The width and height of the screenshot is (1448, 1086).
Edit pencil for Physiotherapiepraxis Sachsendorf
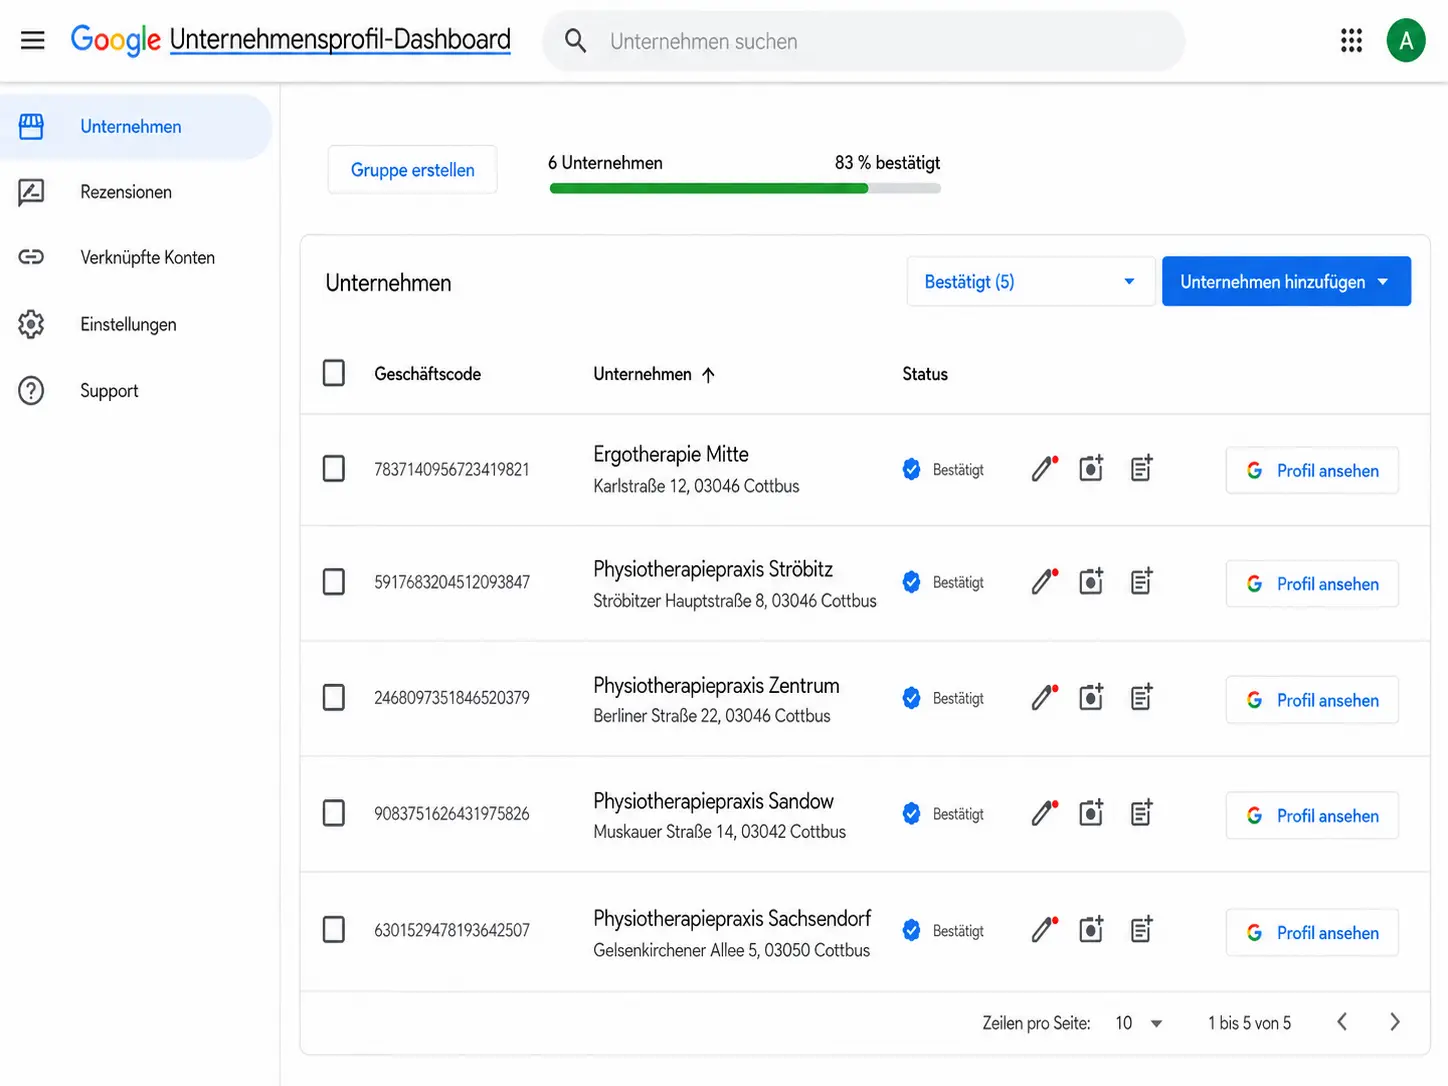pyautogui.click(x=1044, y=930)
